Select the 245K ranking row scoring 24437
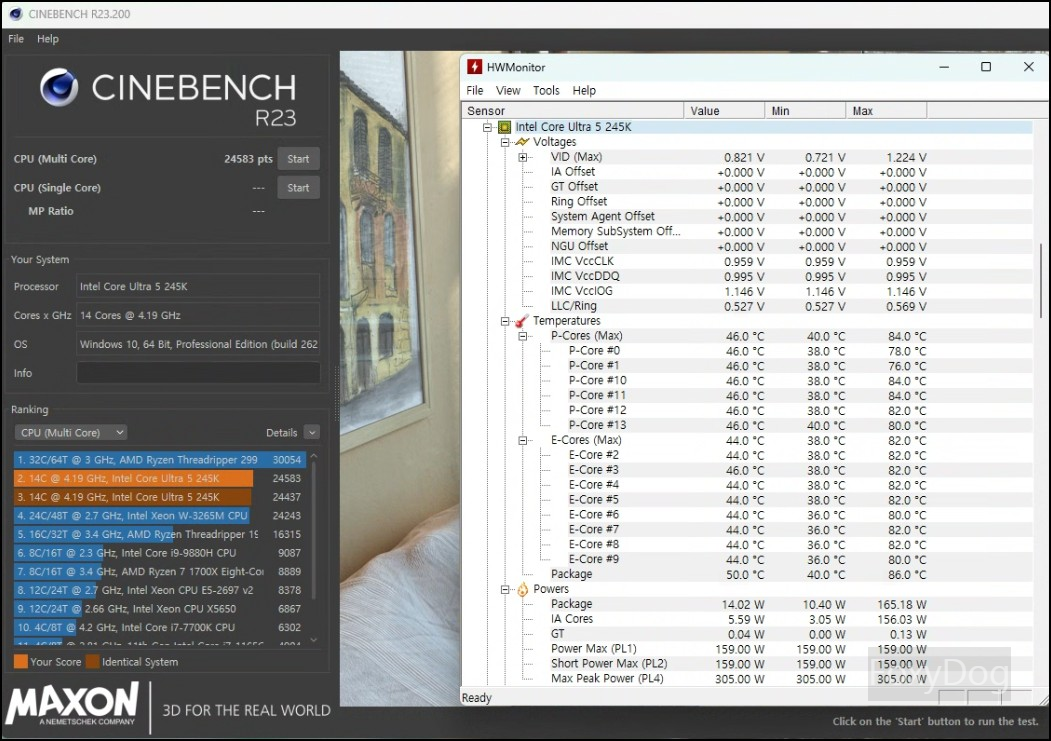The width and height of the screenshot is (1051, 741). click(160, 497)
